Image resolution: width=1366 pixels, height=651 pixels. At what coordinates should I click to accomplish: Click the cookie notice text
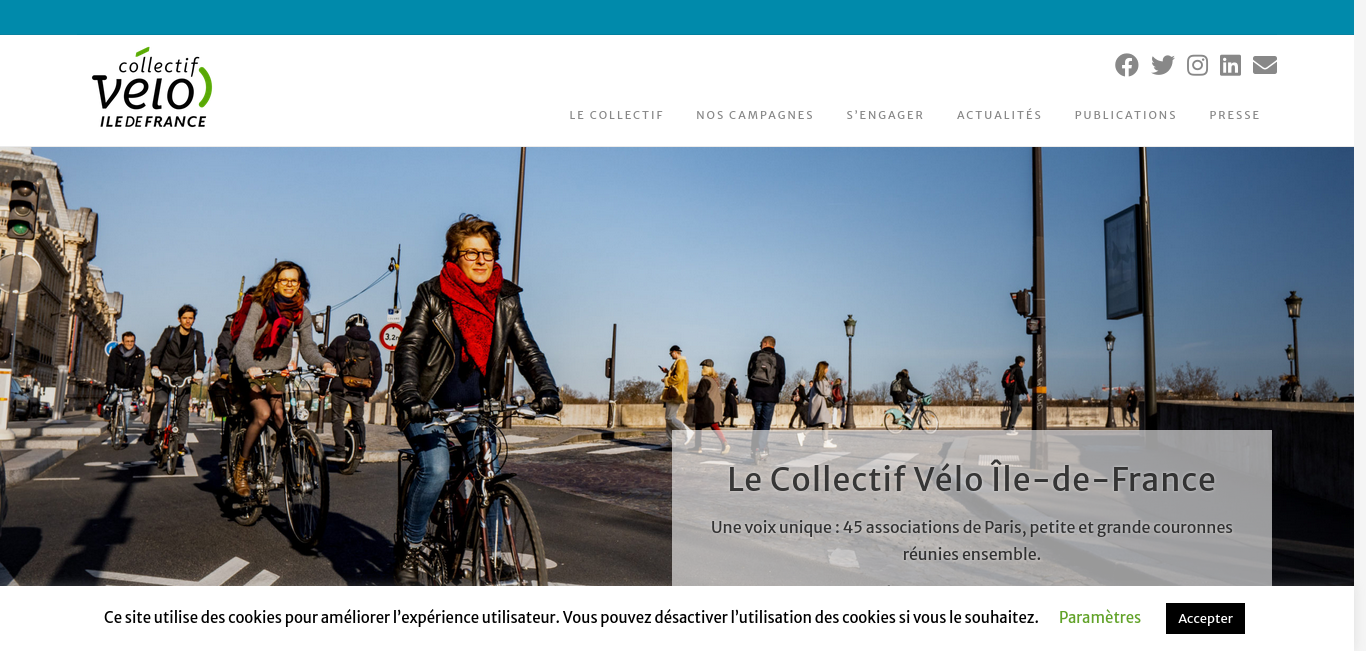tap(571, 617)
